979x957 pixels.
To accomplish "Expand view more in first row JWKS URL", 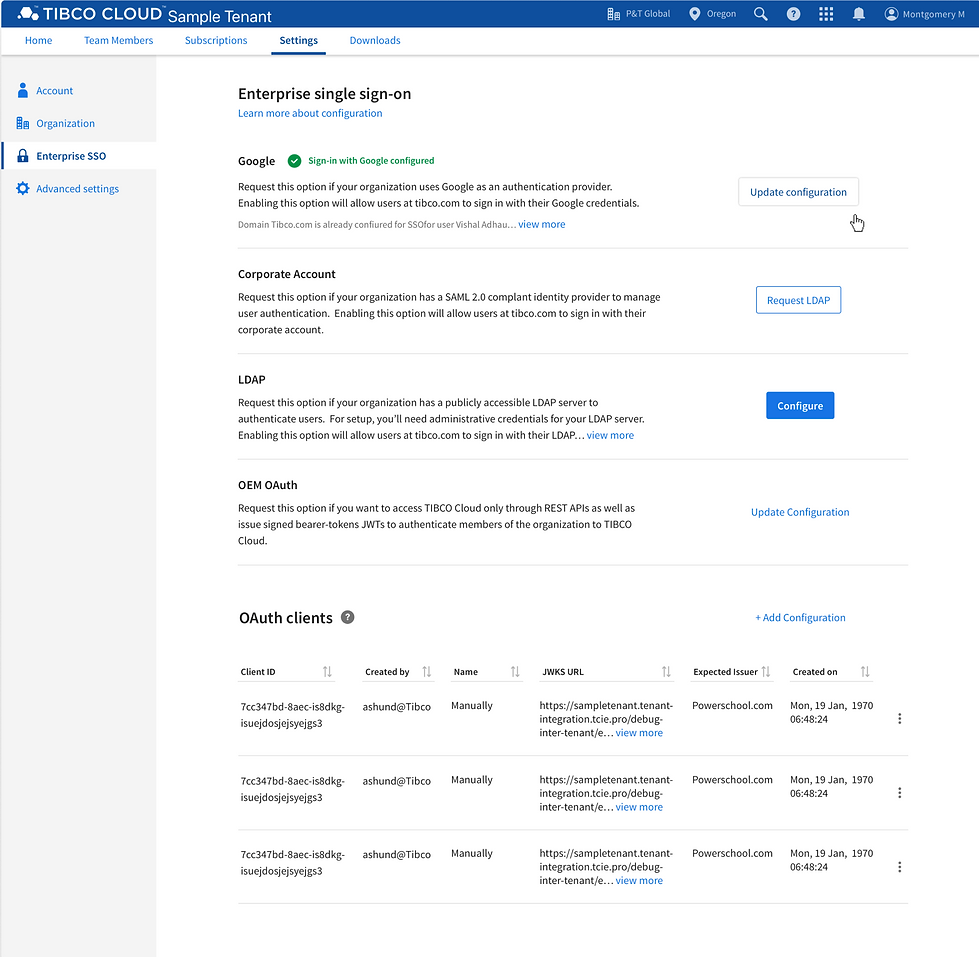I will (639, 733).
